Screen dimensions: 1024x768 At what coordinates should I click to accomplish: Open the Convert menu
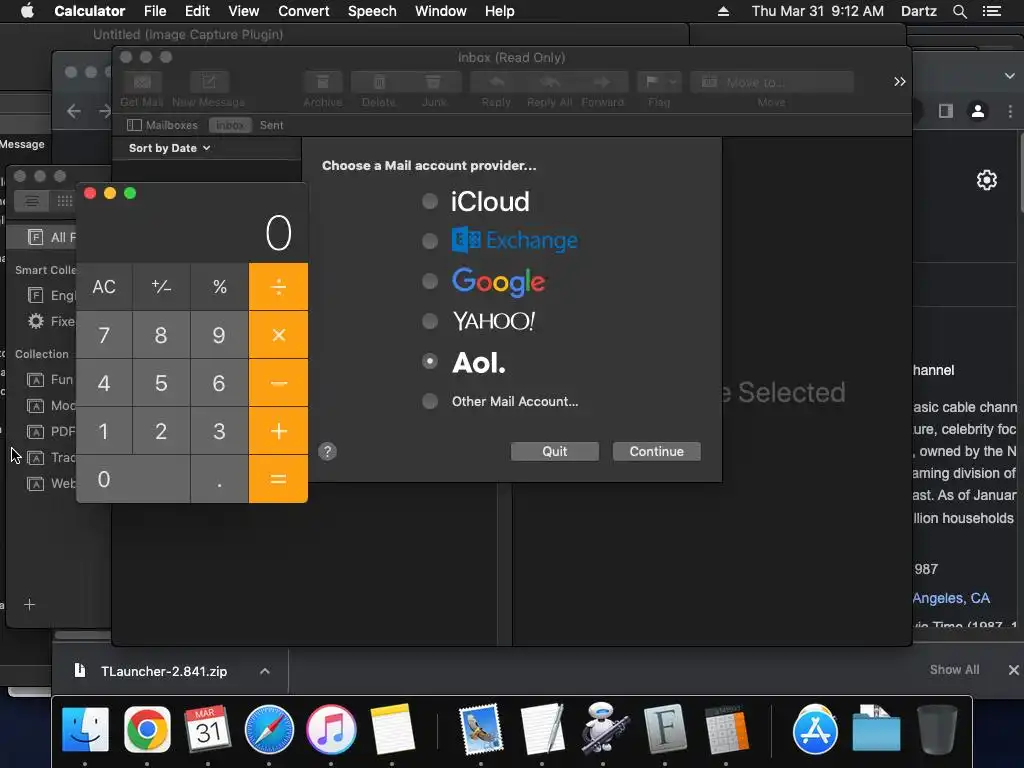click(x=304, y=11)
